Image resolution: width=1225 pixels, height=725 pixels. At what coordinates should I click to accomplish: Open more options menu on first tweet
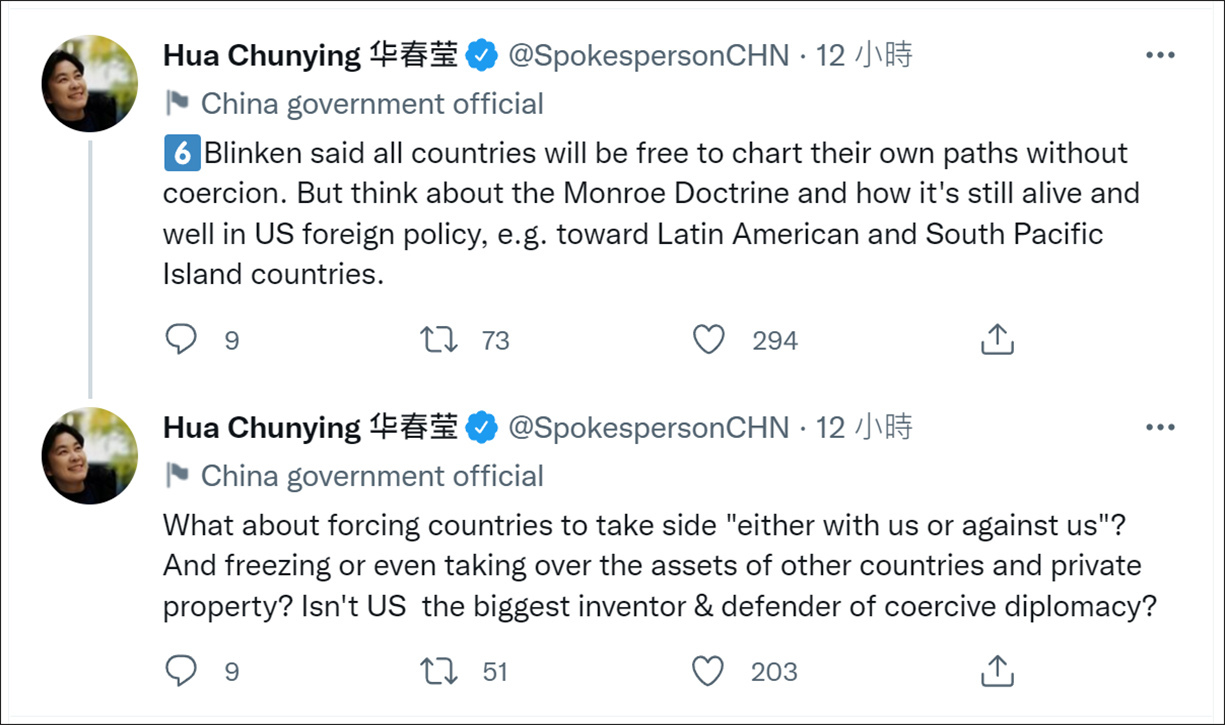click(x=1160, y=56)
